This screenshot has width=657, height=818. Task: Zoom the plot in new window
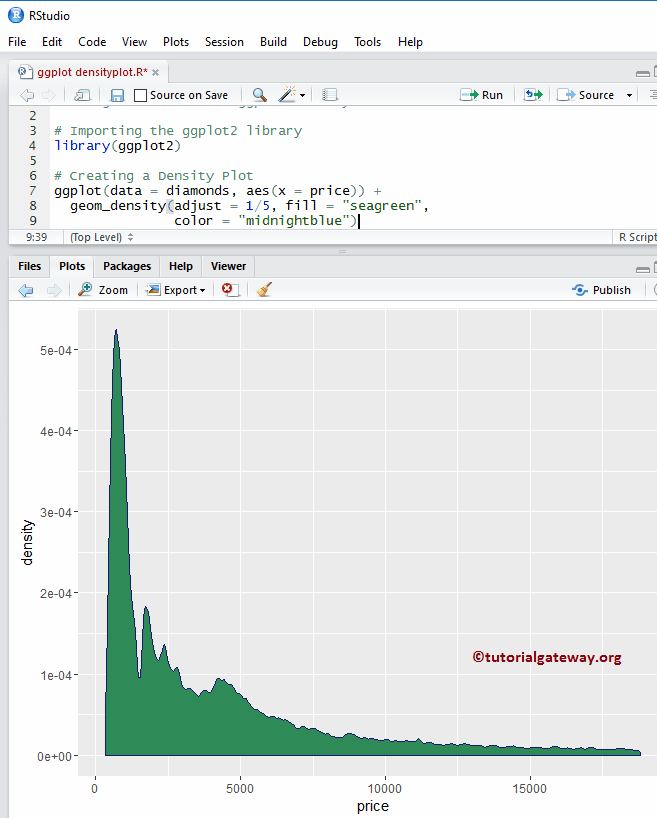pos(103,290)
